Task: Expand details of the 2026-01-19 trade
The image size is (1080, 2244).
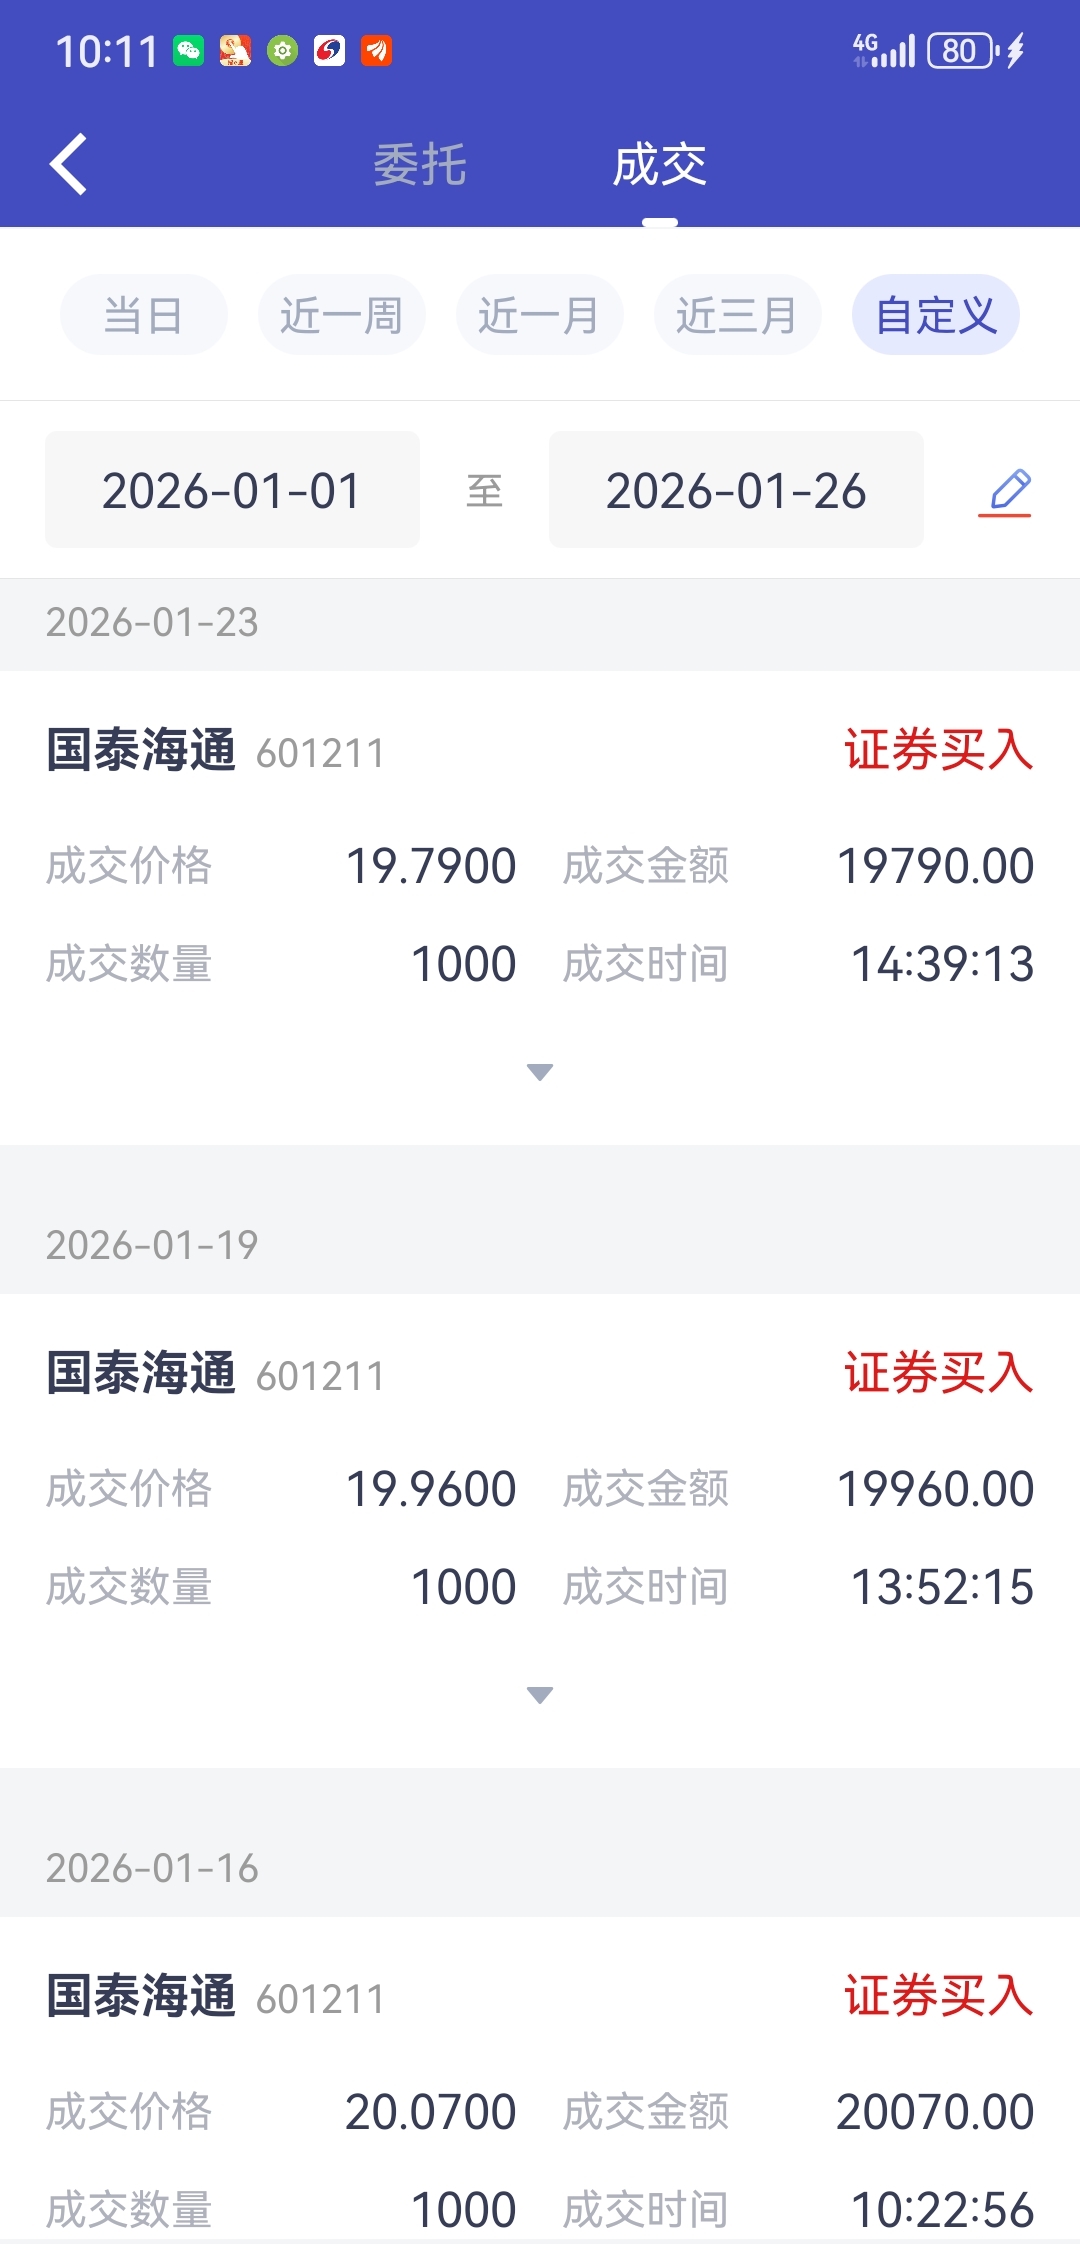Action: click(x=540, y=1695)
